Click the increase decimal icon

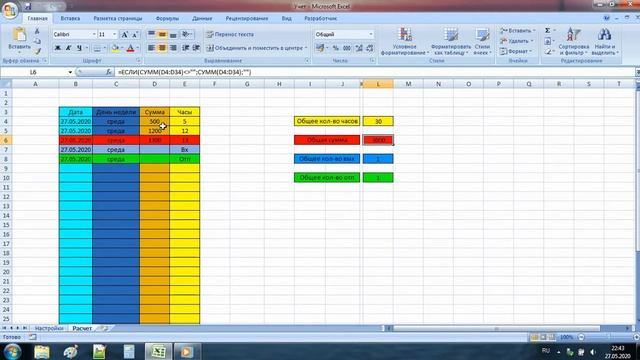coord(359,48)
